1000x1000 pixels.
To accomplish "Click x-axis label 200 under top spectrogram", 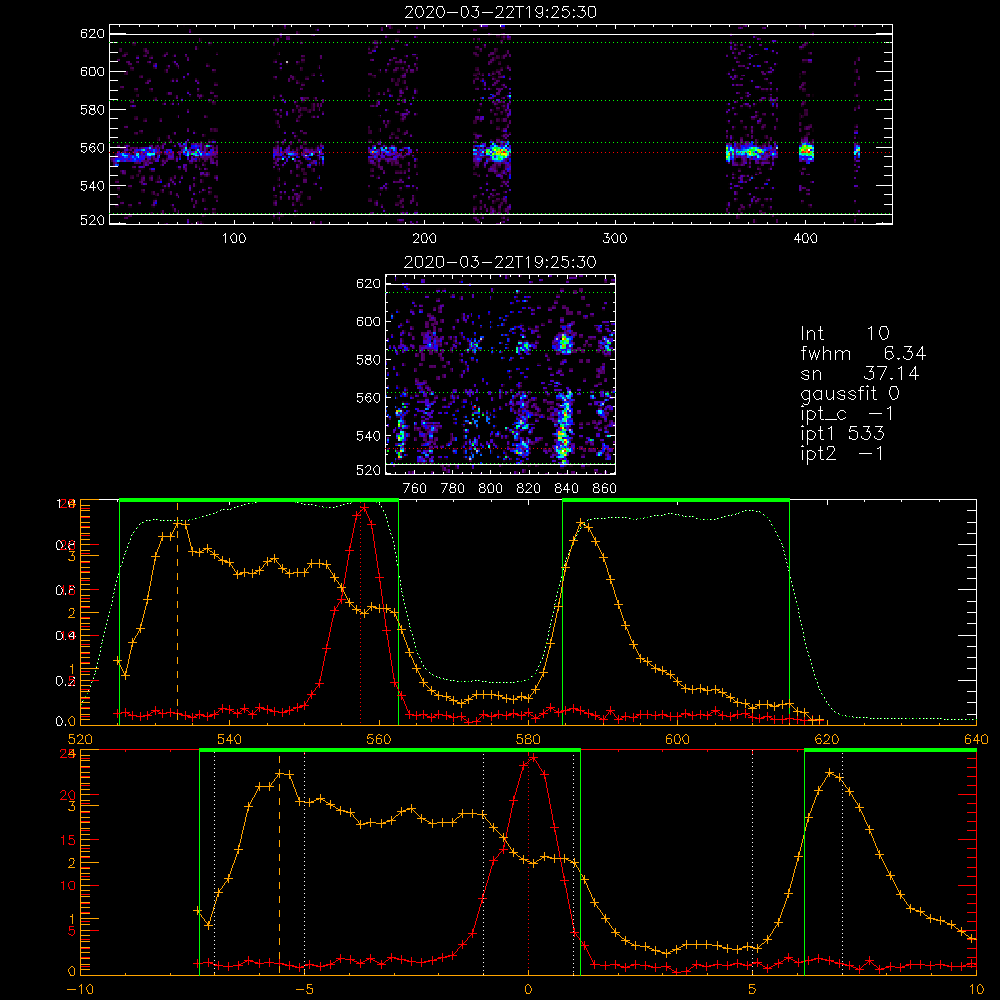I will (x=424, y=239).
